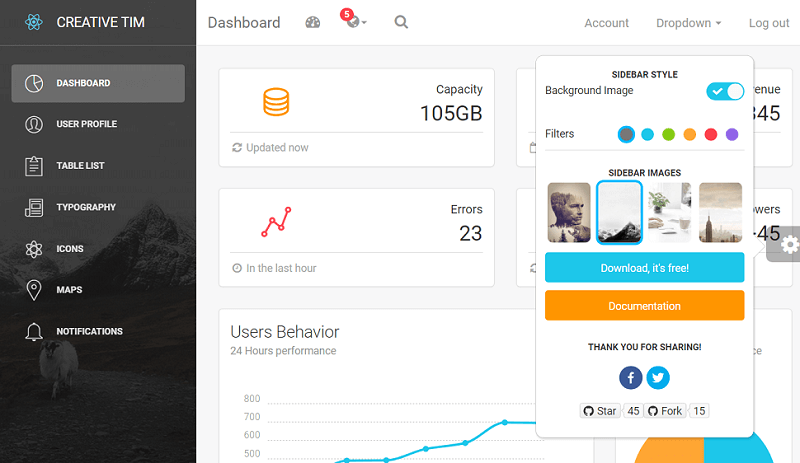Click the Creative Tim React logo icon
800x463 pixels.
34,22
